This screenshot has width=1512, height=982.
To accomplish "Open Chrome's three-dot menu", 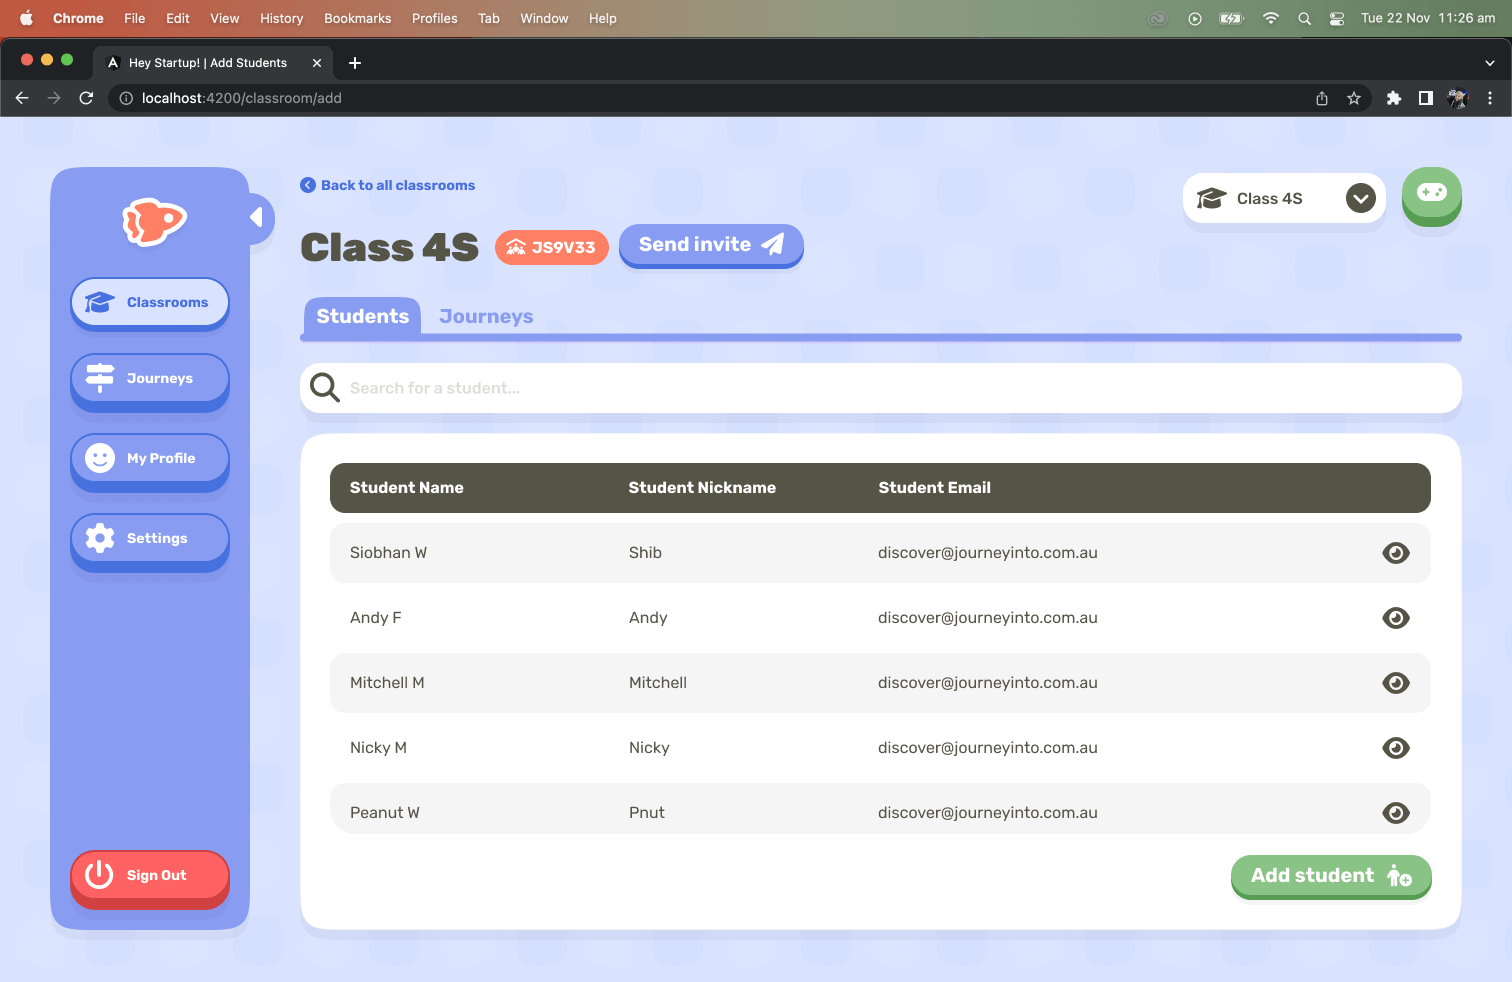I will pyautogui.click(x=1489, y=98).
